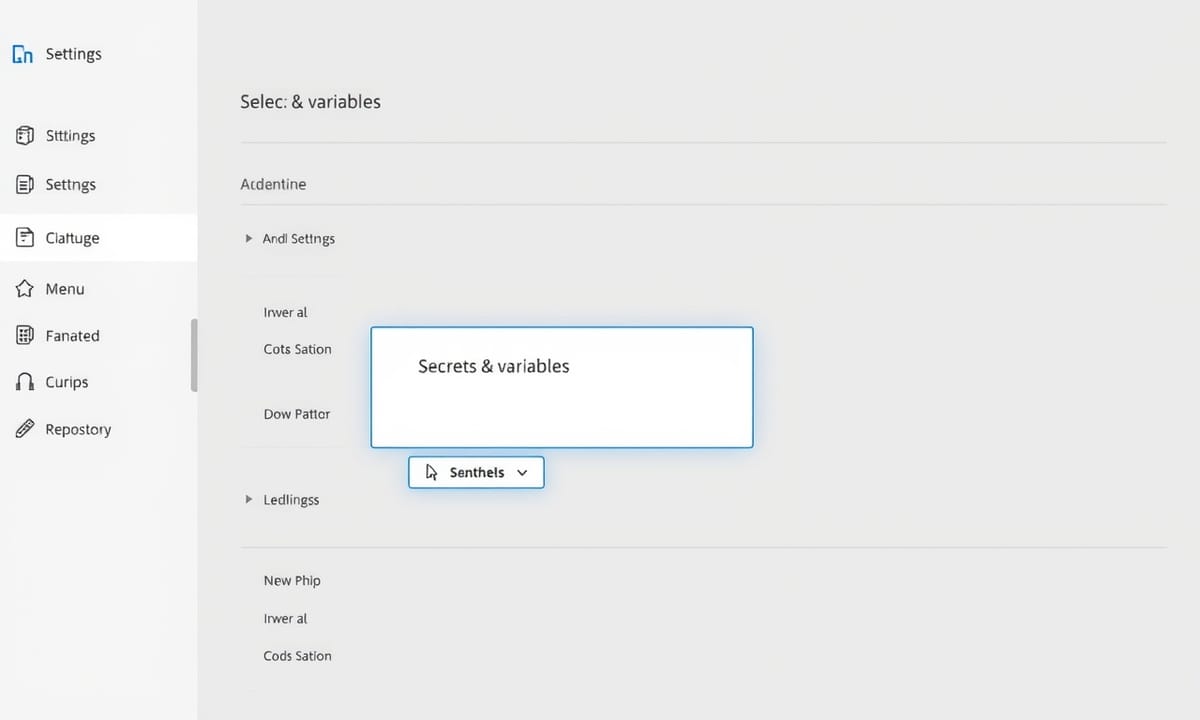Select the Settngs document icon
Viewport: 1200px width, 720px height.
click(x=25, y=185)
